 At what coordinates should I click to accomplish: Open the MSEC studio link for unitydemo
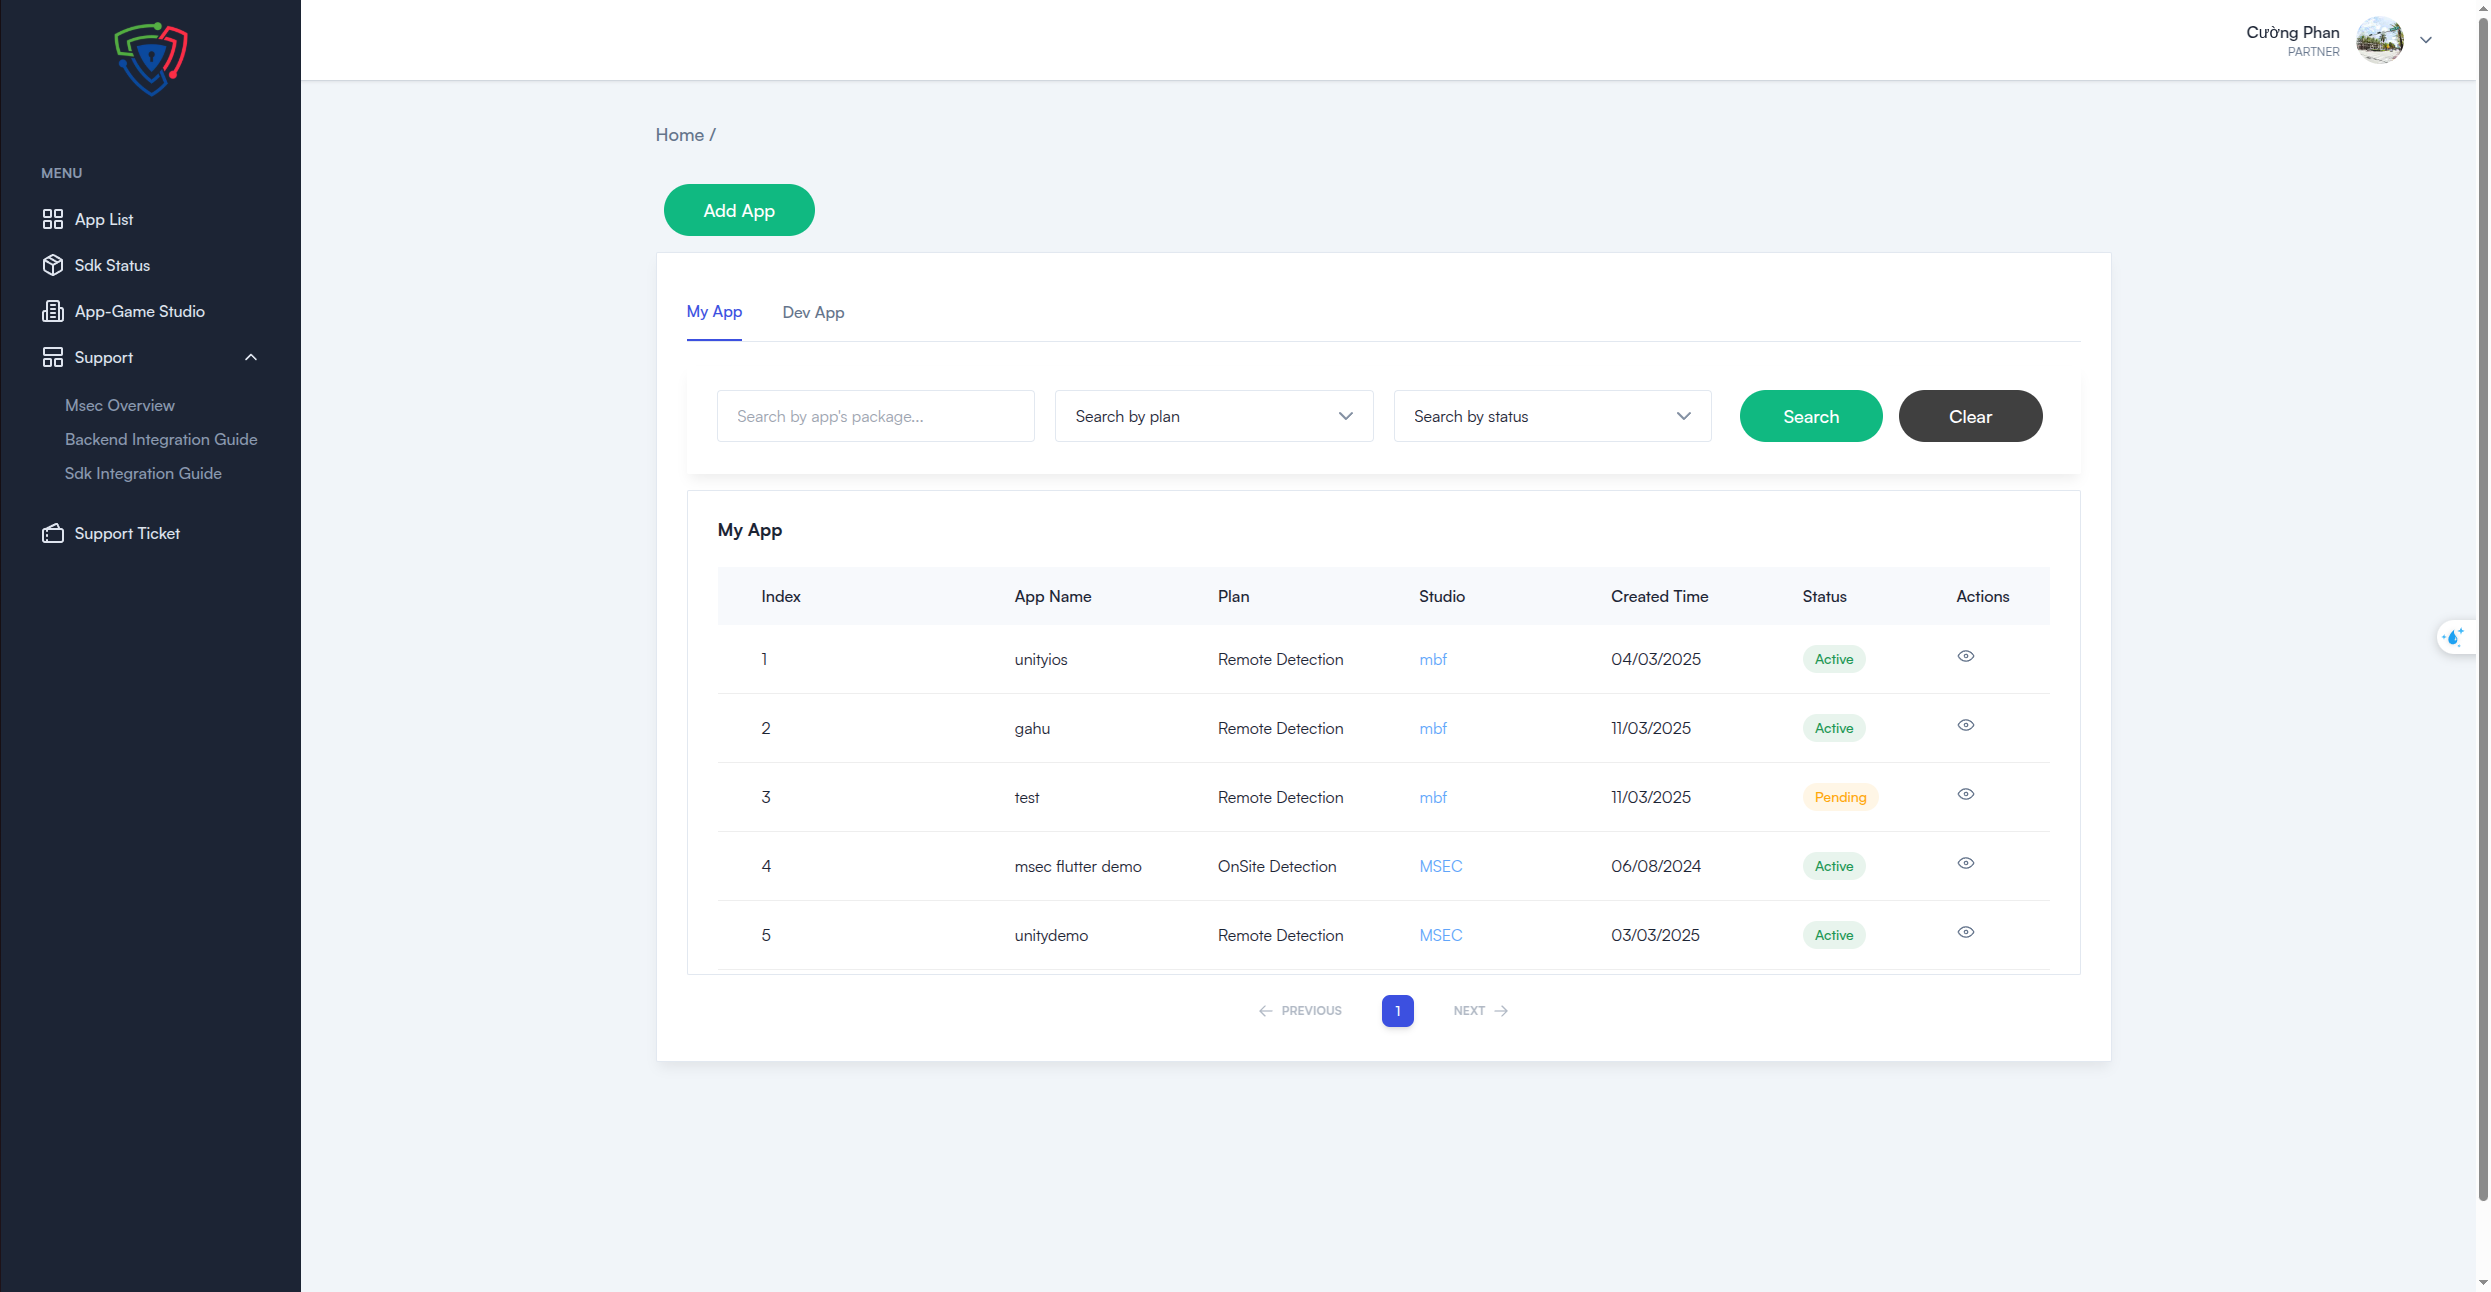1440,935
